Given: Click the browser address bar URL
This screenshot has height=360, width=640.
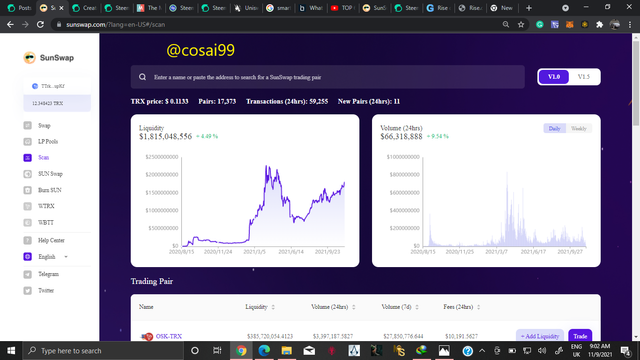Looking at the screenshot, I should (x=116, y=24).
